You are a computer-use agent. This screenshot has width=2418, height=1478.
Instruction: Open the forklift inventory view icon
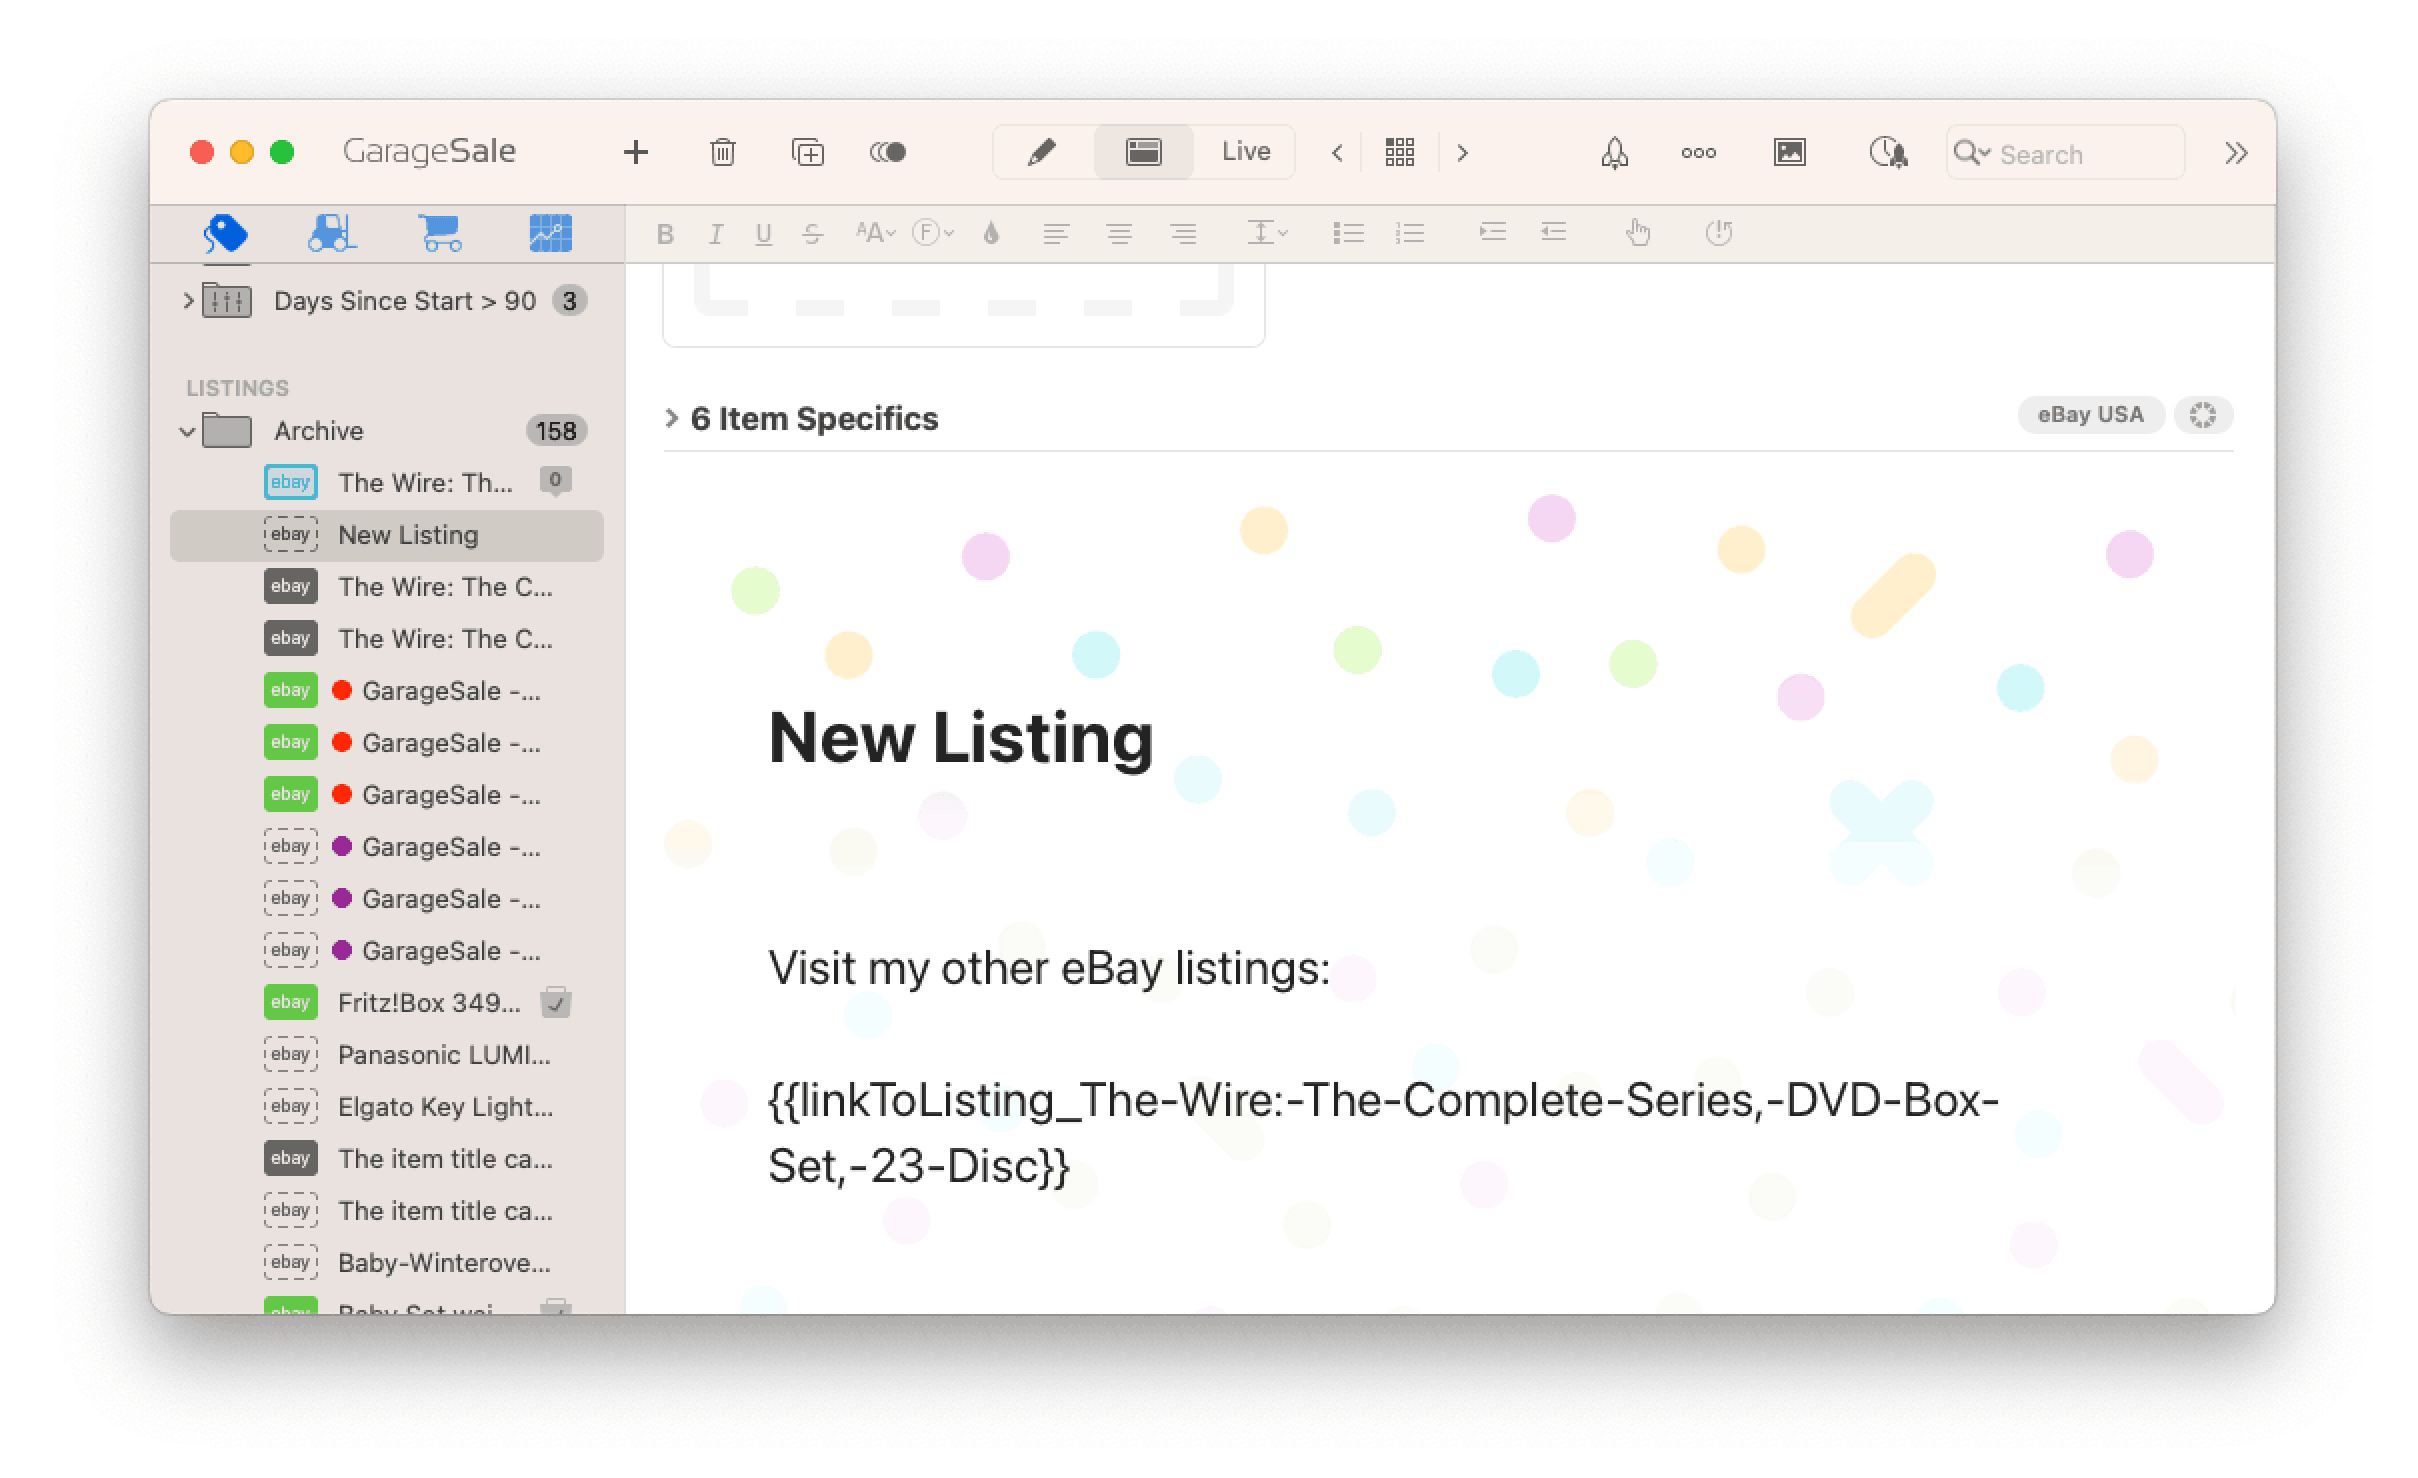[x=333, y=232]
